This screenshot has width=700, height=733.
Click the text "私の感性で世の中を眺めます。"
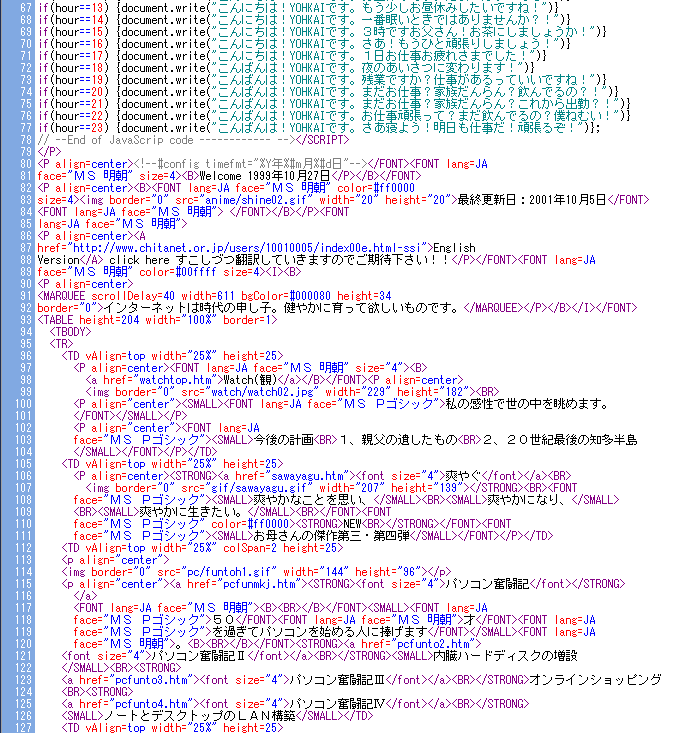click(x=526, y=404)
